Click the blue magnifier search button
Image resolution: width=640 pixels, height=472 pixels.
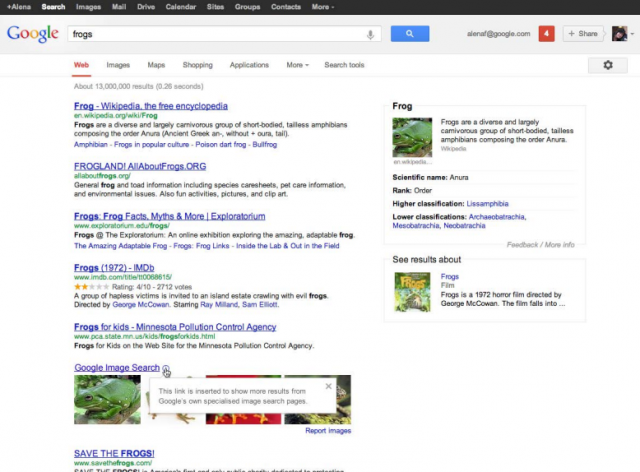point(410,34)
